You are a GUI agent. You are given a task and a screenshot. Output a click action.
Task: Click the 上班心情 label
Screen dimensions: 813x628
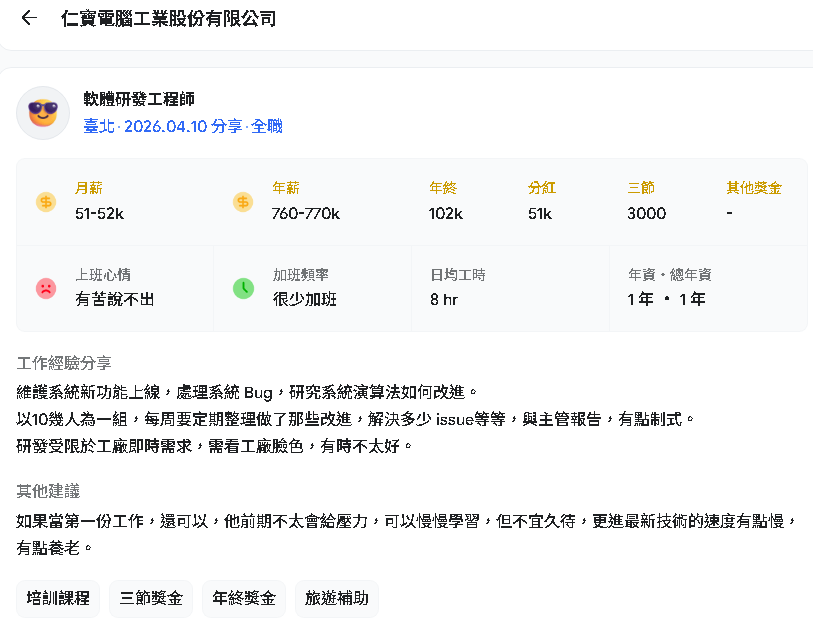pyautogui.click(x=103, y=274)
